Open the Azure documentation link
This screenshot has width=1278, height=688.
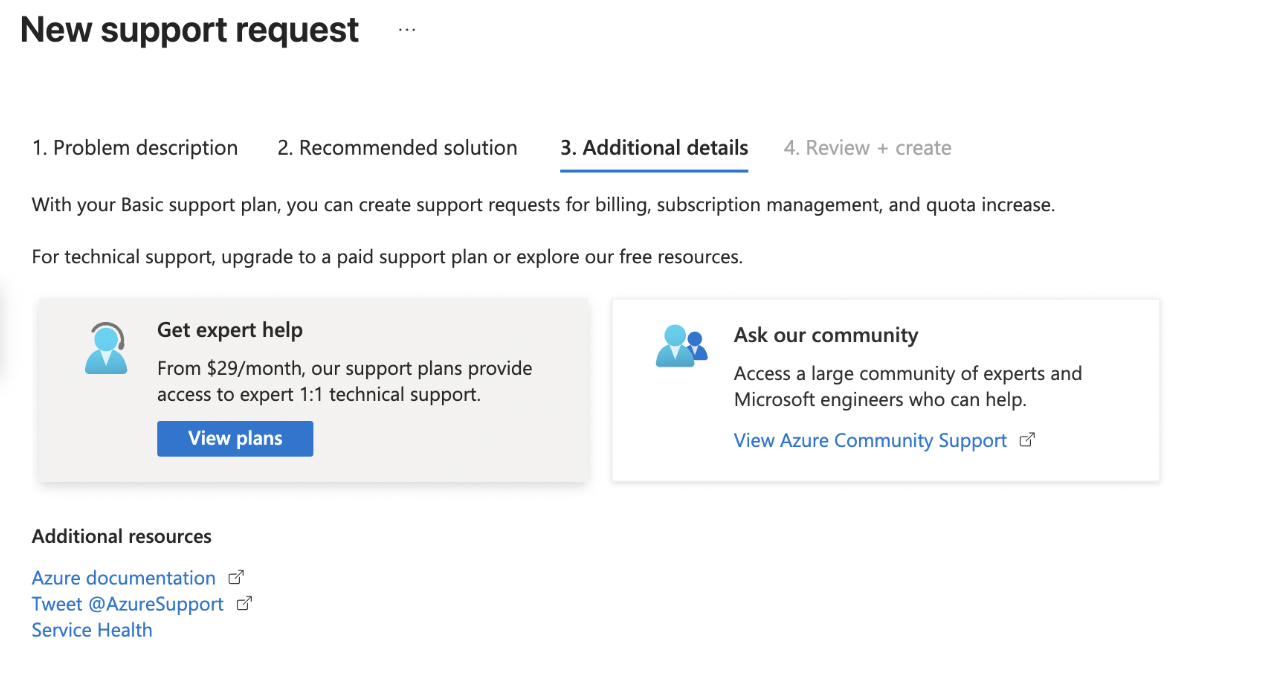pos(124,578)
